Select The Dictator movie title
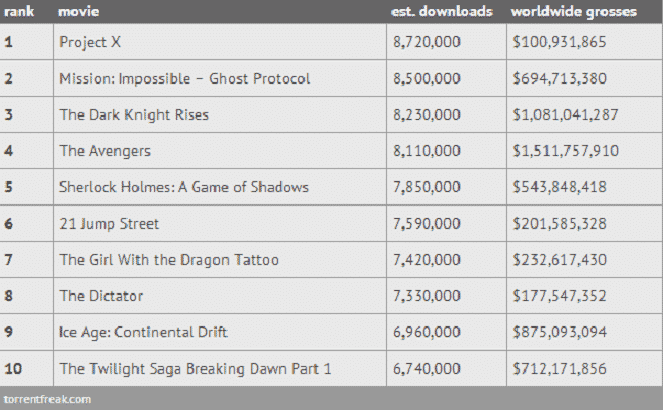Screen dimensions: 663x410 pyautogui.click(x=101, y=296)
